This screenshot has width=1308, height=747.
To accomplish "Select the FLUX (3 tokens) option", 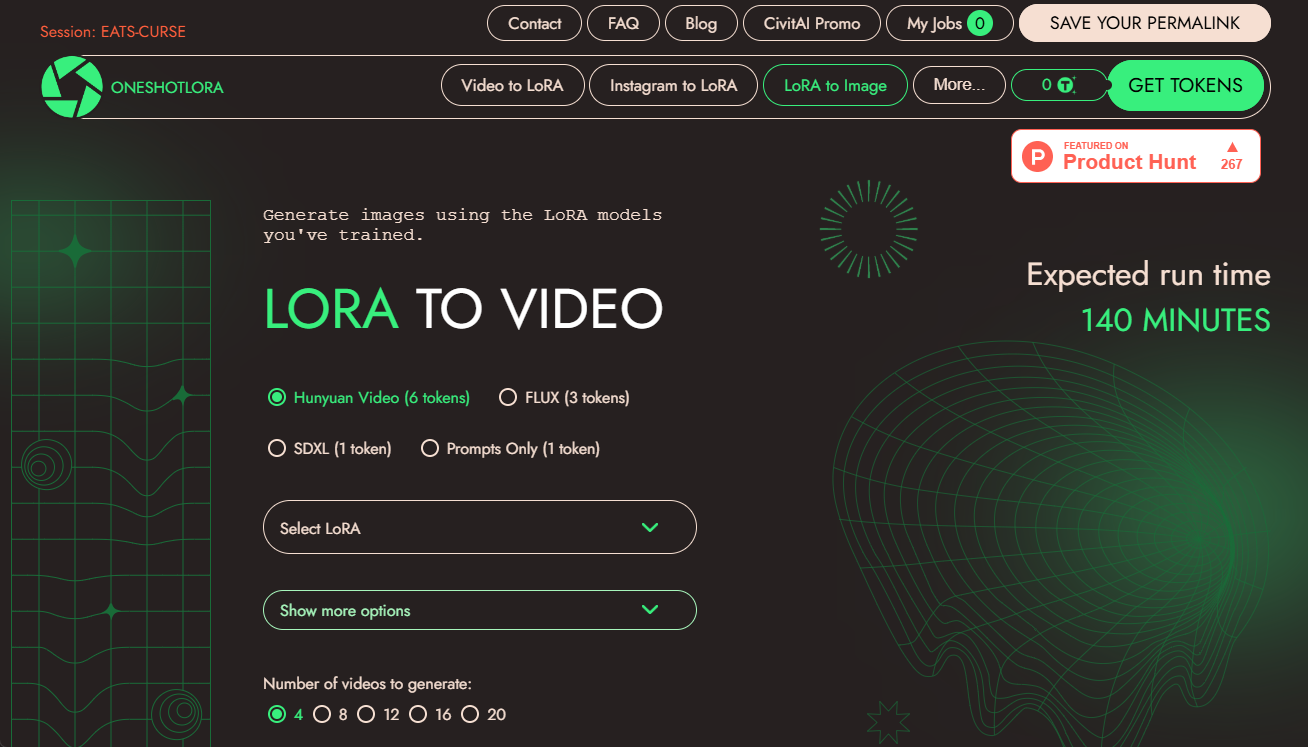I will [x=507, y=398].
